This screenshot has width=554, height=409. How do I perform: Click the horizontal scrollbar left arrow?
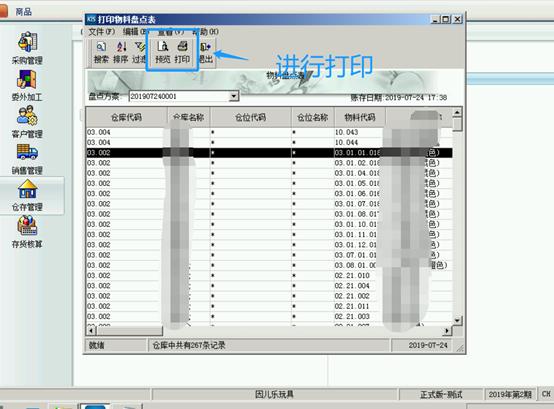91,331
